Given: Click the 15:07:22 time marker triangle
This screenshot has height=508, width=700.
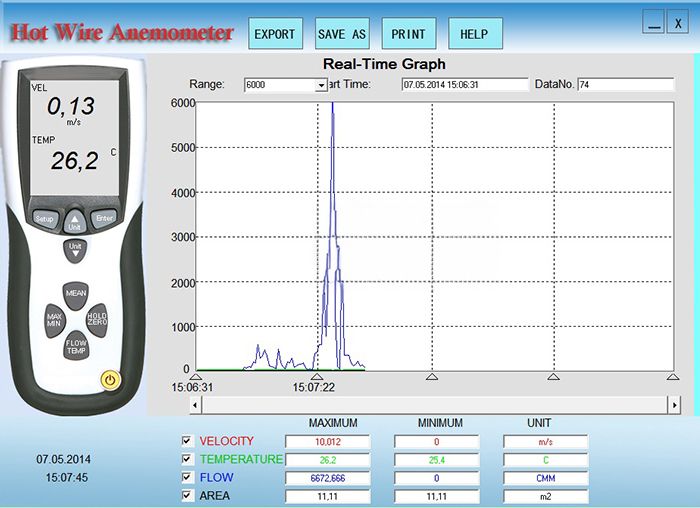Looking at the screenshot, I should coord(316,375).
